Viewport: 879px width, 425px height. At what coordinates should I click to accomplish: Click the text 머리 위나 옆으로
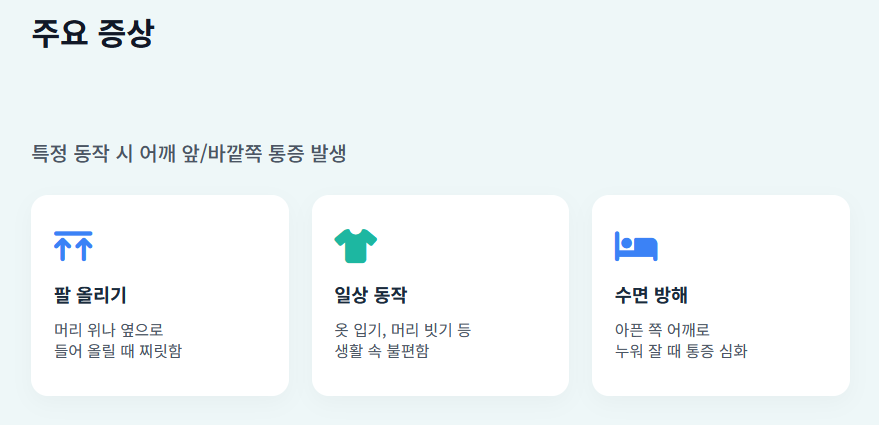[109, 330]
